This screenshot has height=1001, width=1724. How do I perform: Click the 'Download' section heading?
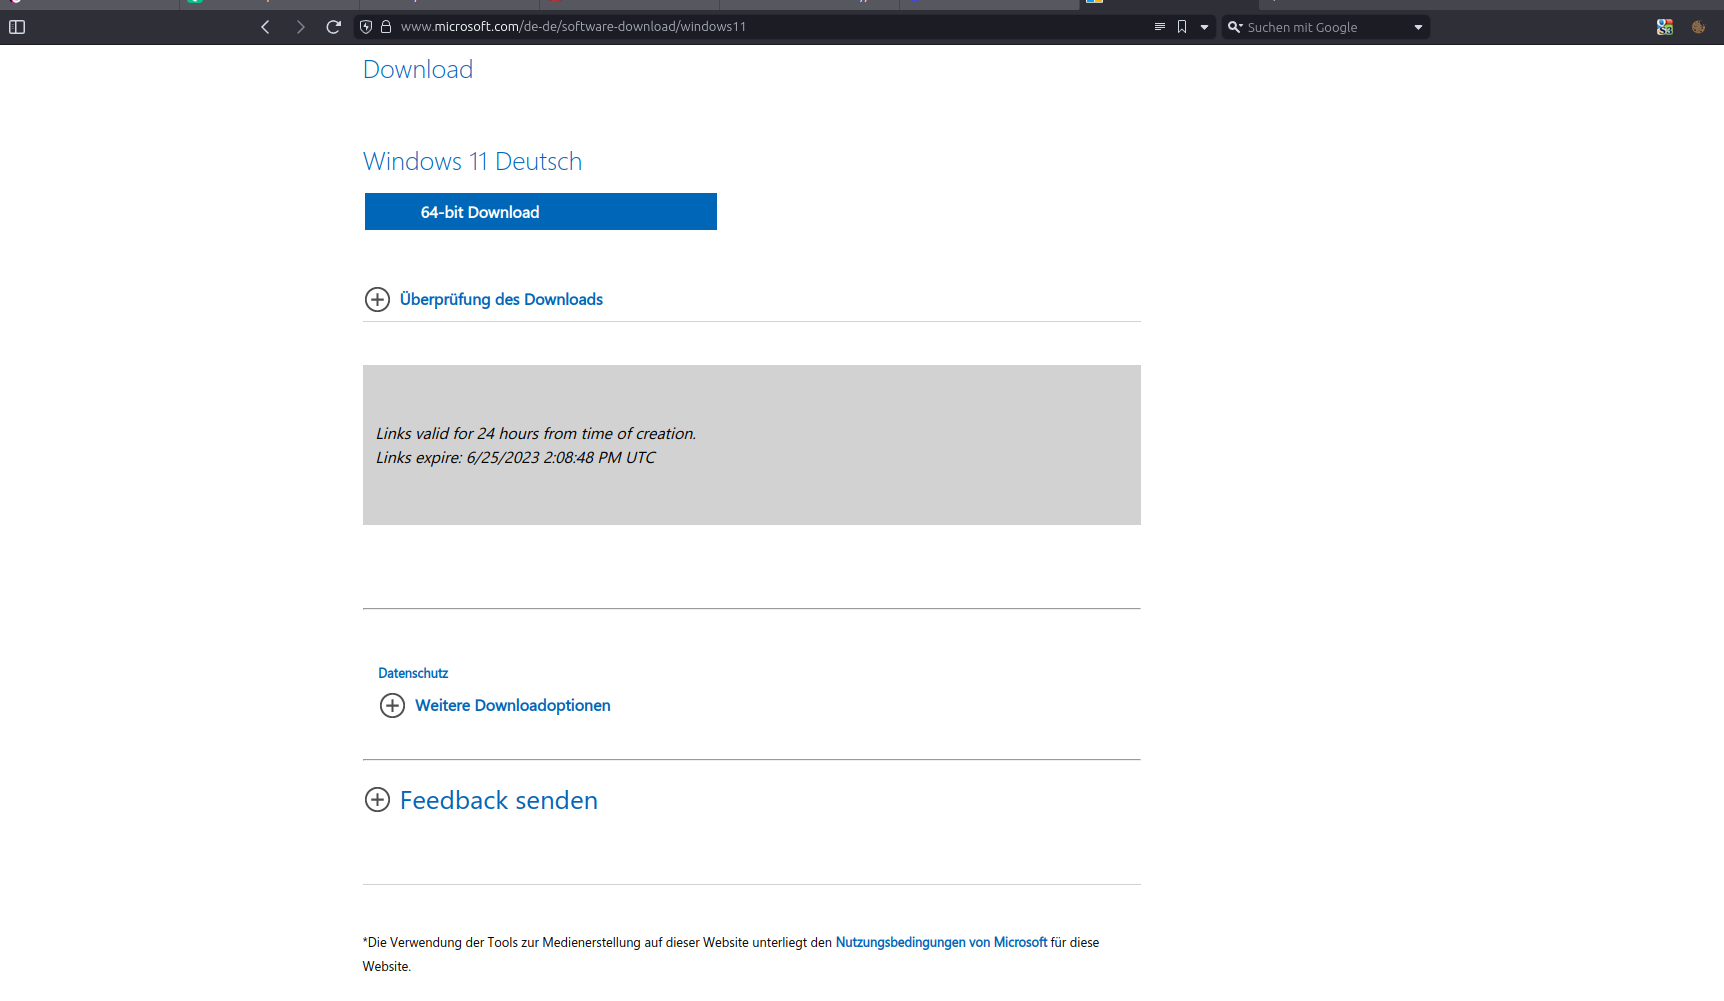[x=418, y=69]
